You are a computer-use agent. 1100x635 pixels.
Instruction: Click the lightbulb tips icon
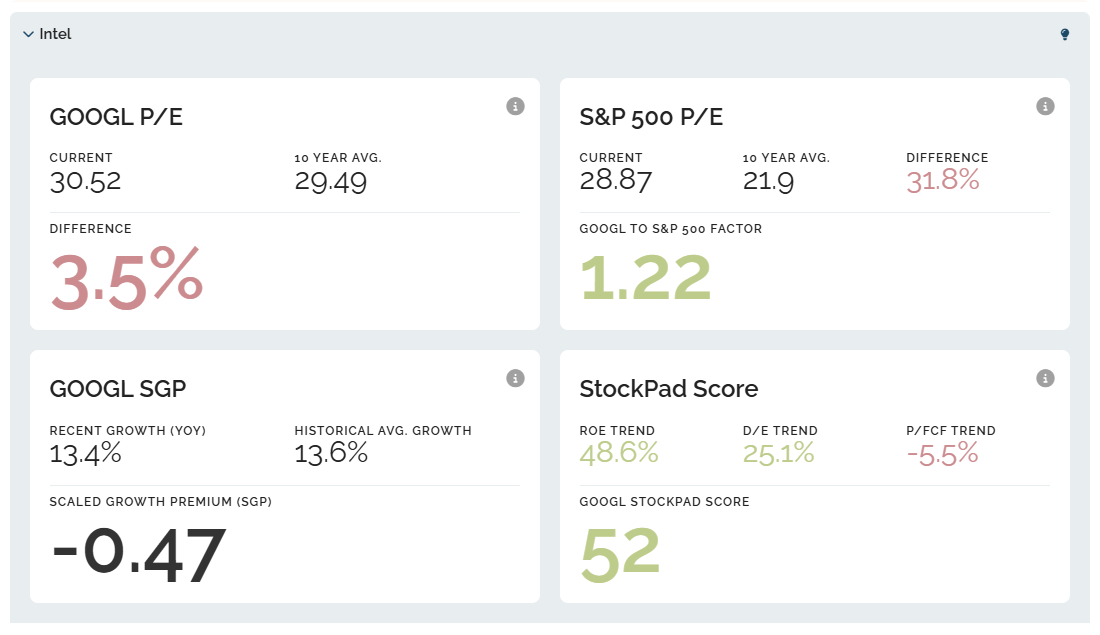pyautogui.click(x=1065, y=34)
